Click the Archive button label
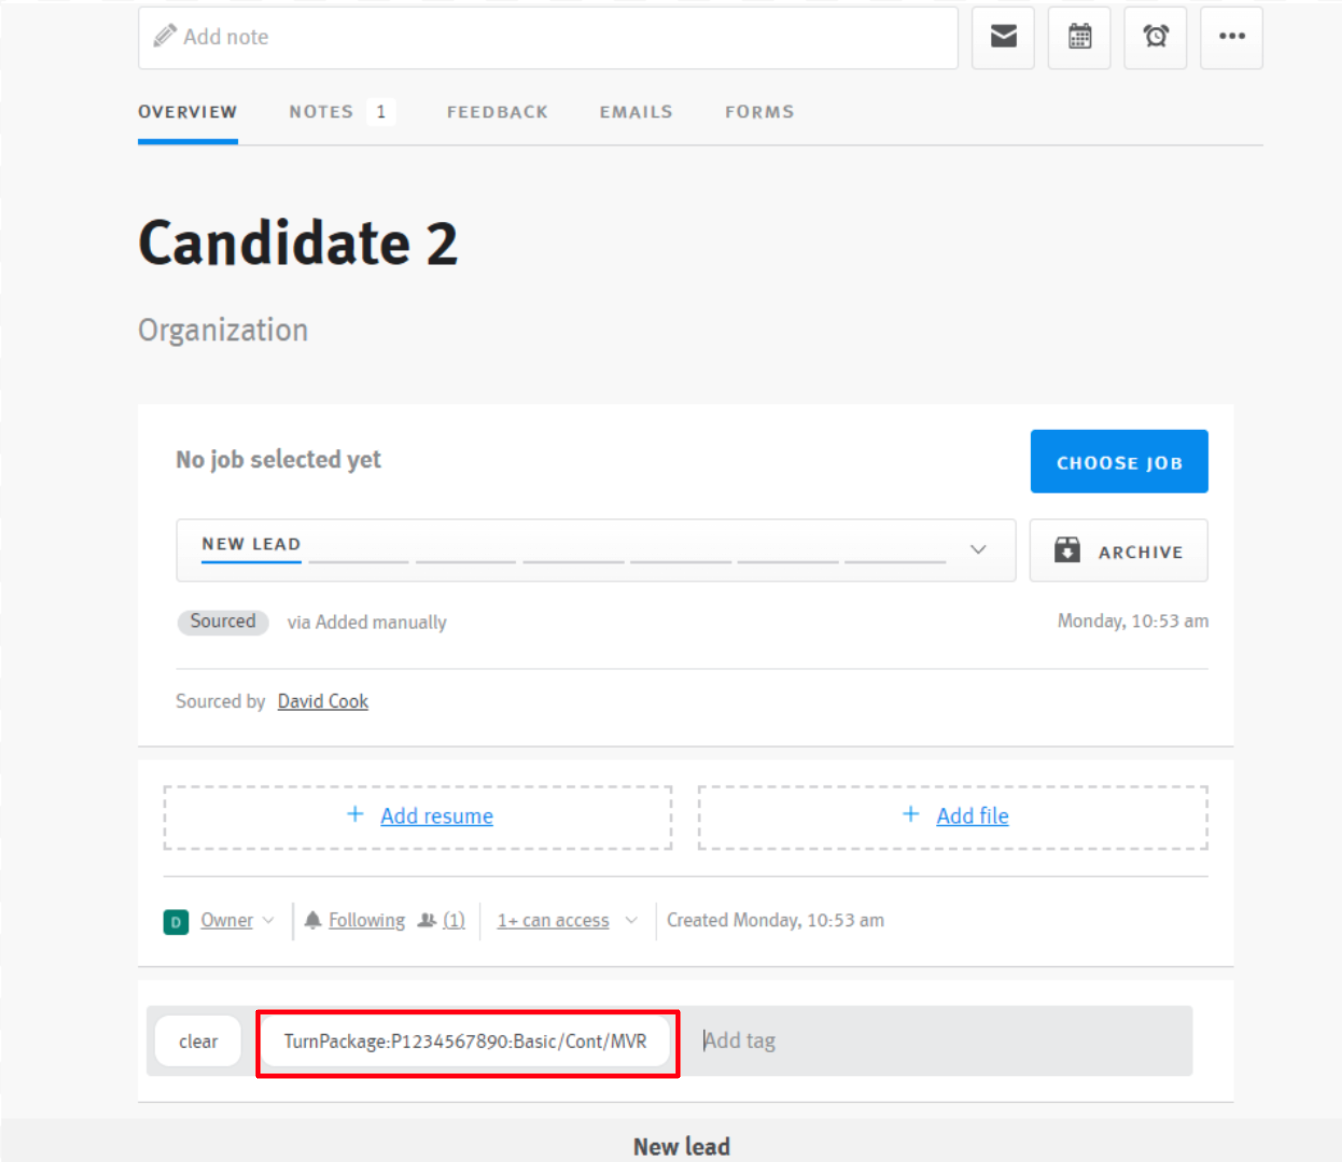 click(x=1141, y=552)
